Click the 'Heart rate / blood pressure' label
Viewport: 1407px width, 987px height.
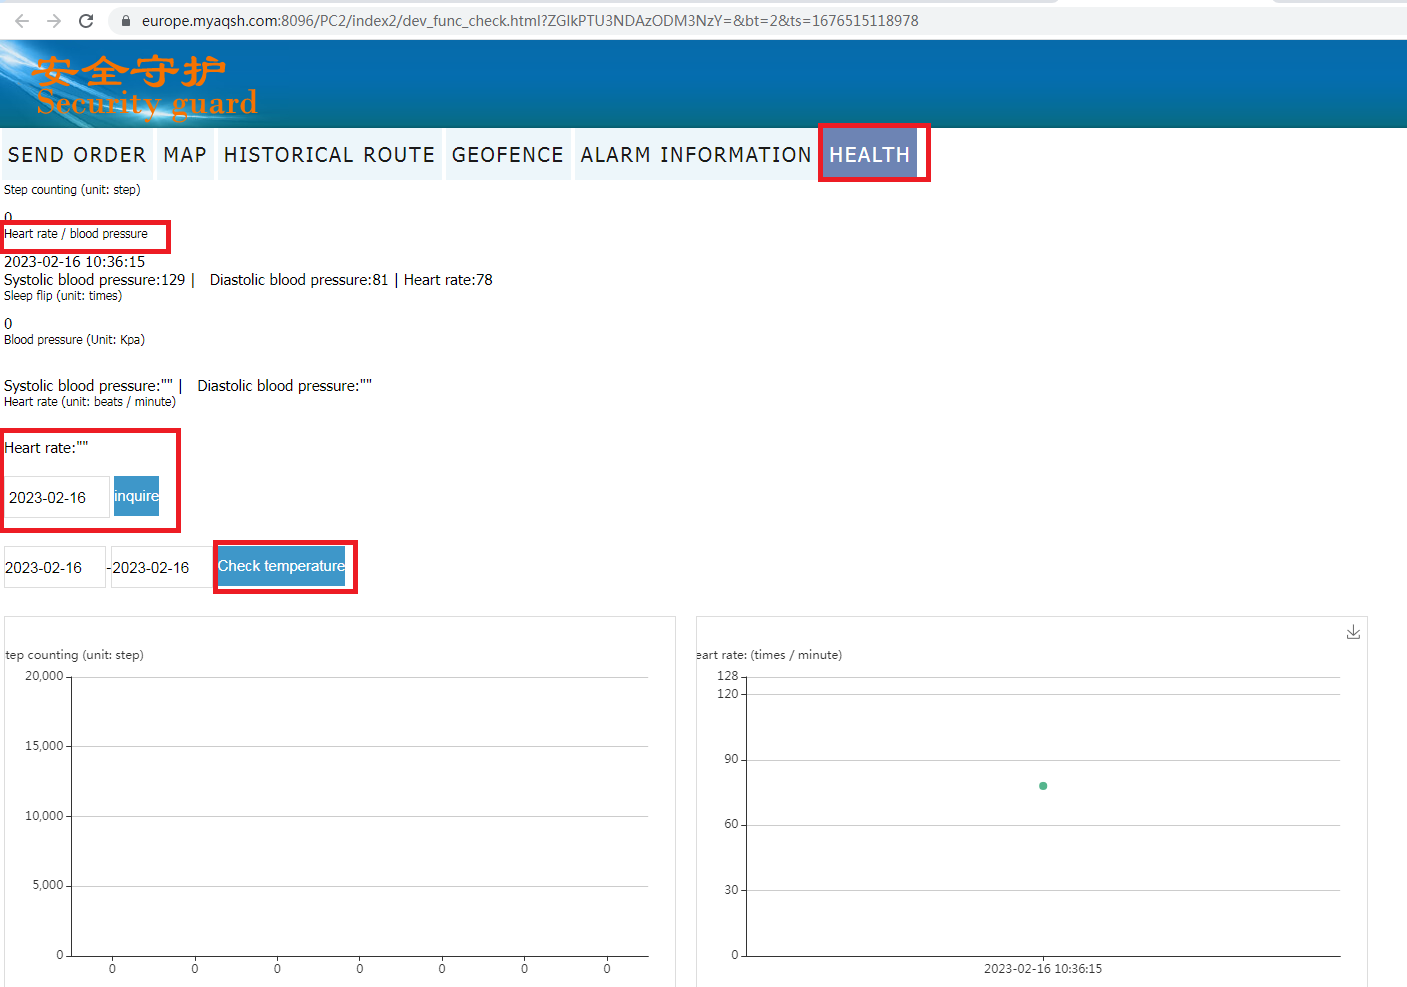76,234
